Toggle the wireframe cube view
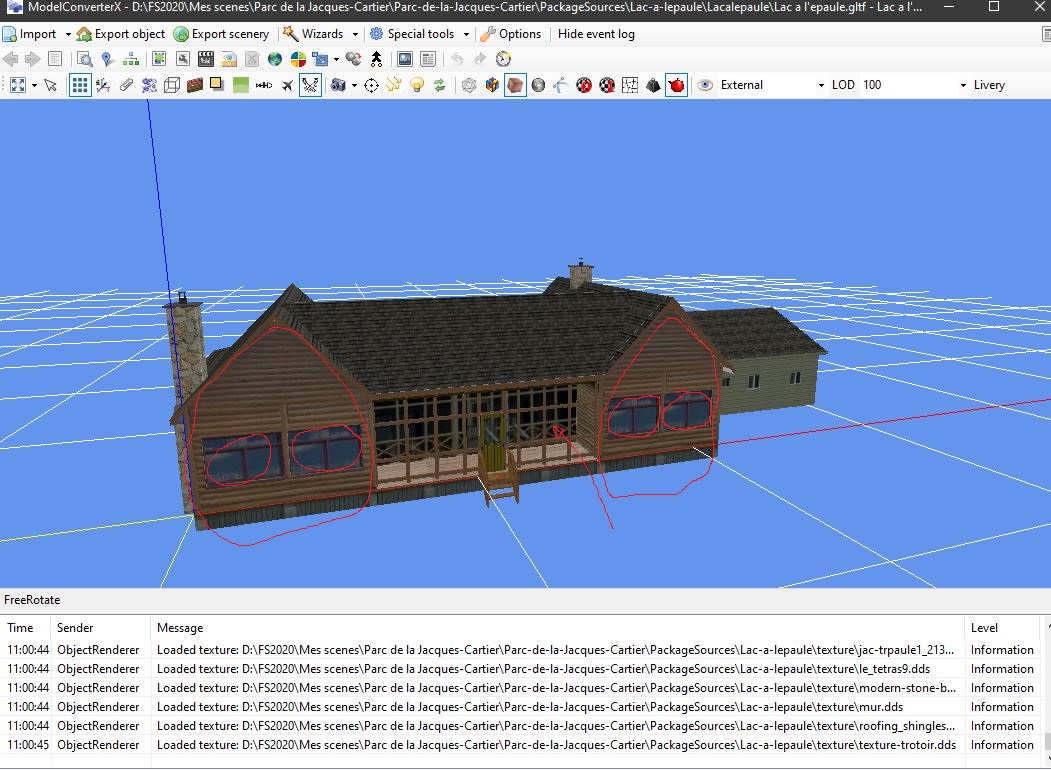The height and width of the screenshot is (770, 1051). tap(172, 85)
